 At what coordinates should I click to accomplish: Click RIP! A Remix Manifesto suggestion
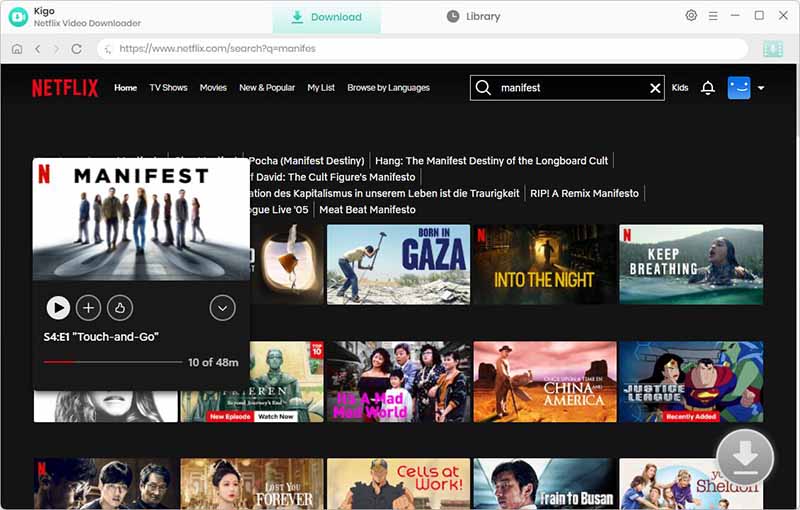584,193
